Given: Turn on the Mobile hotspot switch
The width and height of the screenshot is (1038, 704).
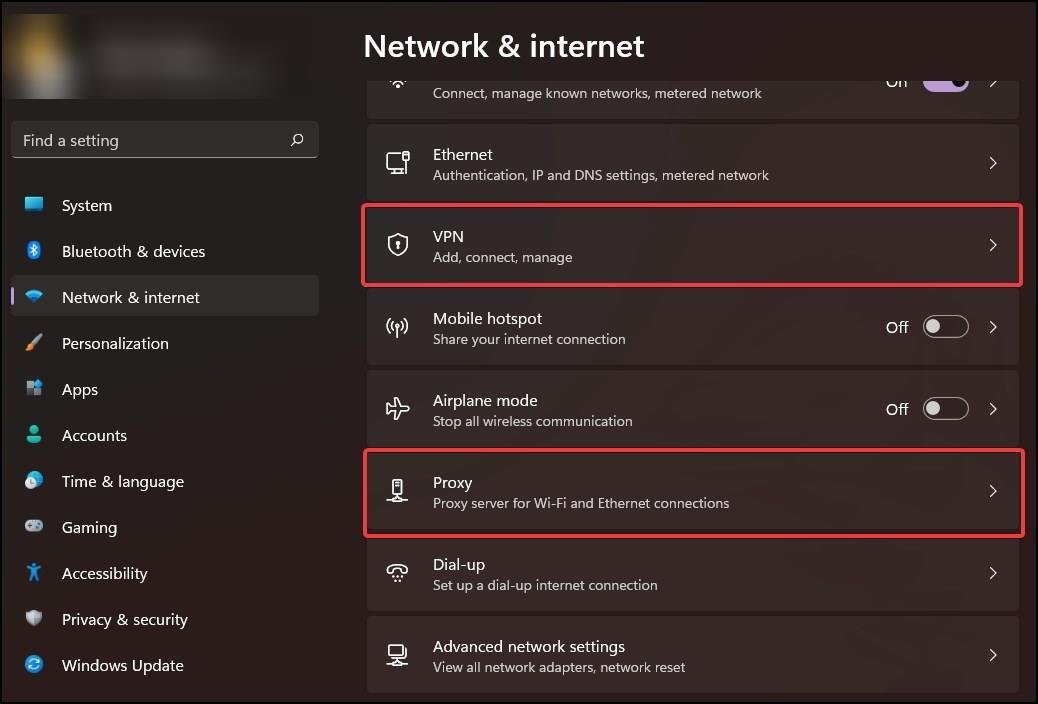Looking at the screenshot, I should point(945,327).
